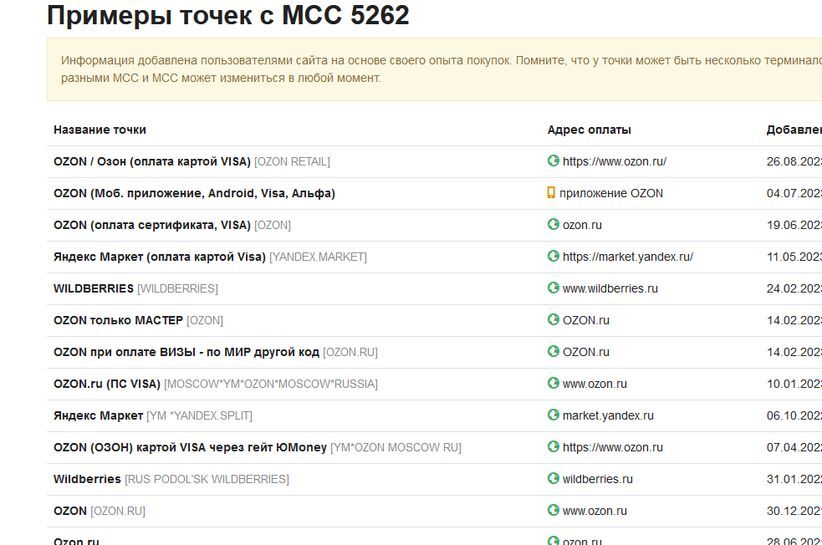Click the wildberries.ru address text
The image size is (822, 545).
coord(598,479)
